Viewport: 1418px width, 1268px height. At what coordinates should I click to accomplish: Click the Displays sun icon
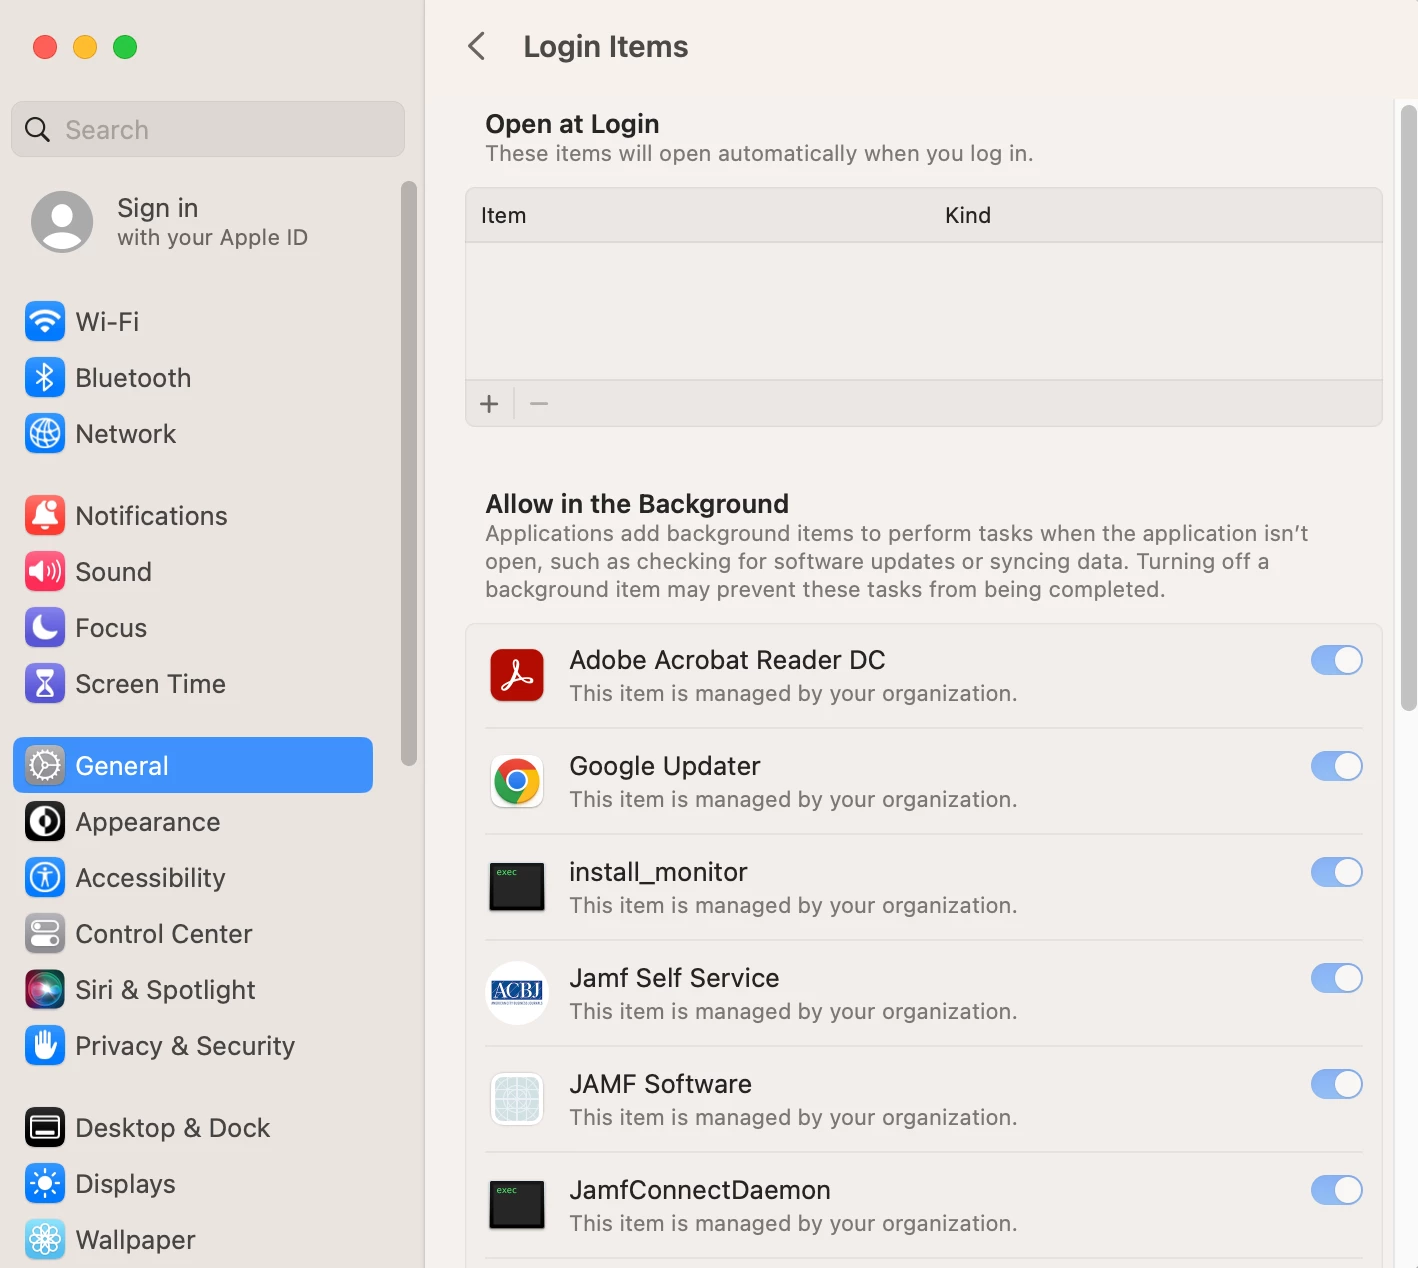45,1184
